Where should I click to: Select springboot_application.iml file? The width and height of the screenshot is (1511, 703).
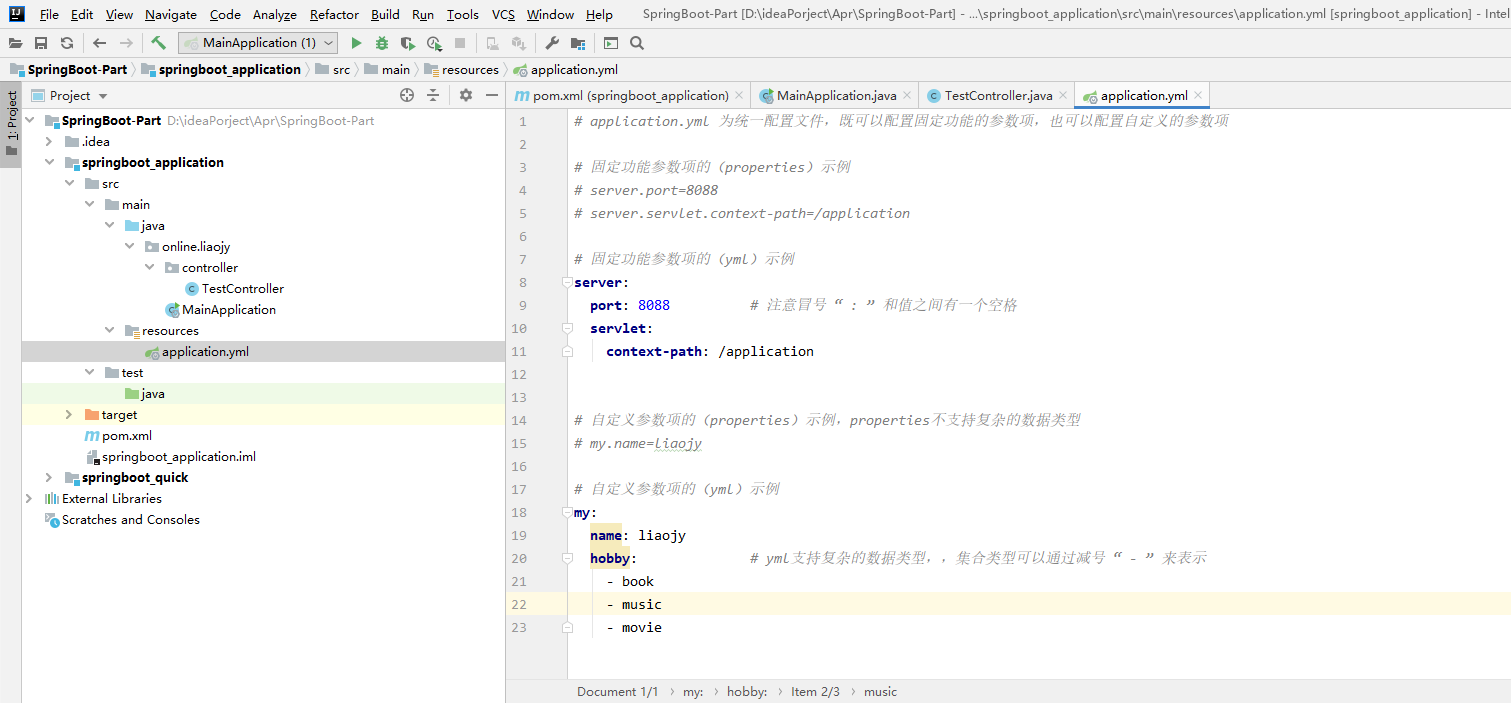(x=178, y=456)
